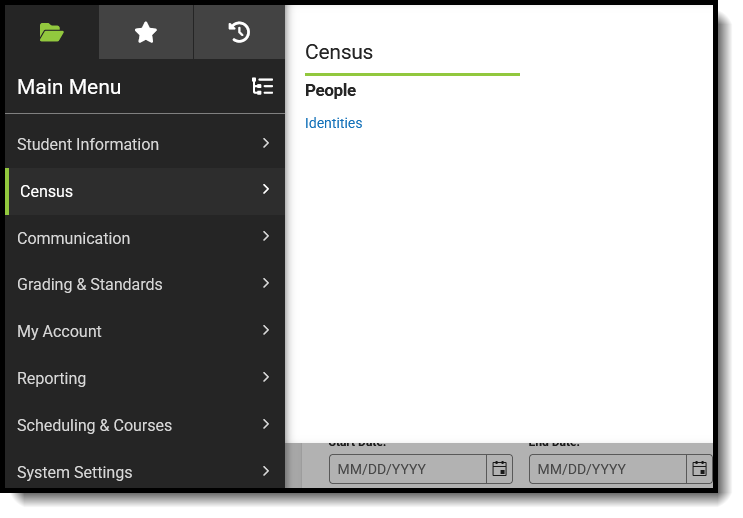The width and height of the screenshot is (743, 518).
Task: Toggle the Main Menu tree view icon
Action: (263, 86)
